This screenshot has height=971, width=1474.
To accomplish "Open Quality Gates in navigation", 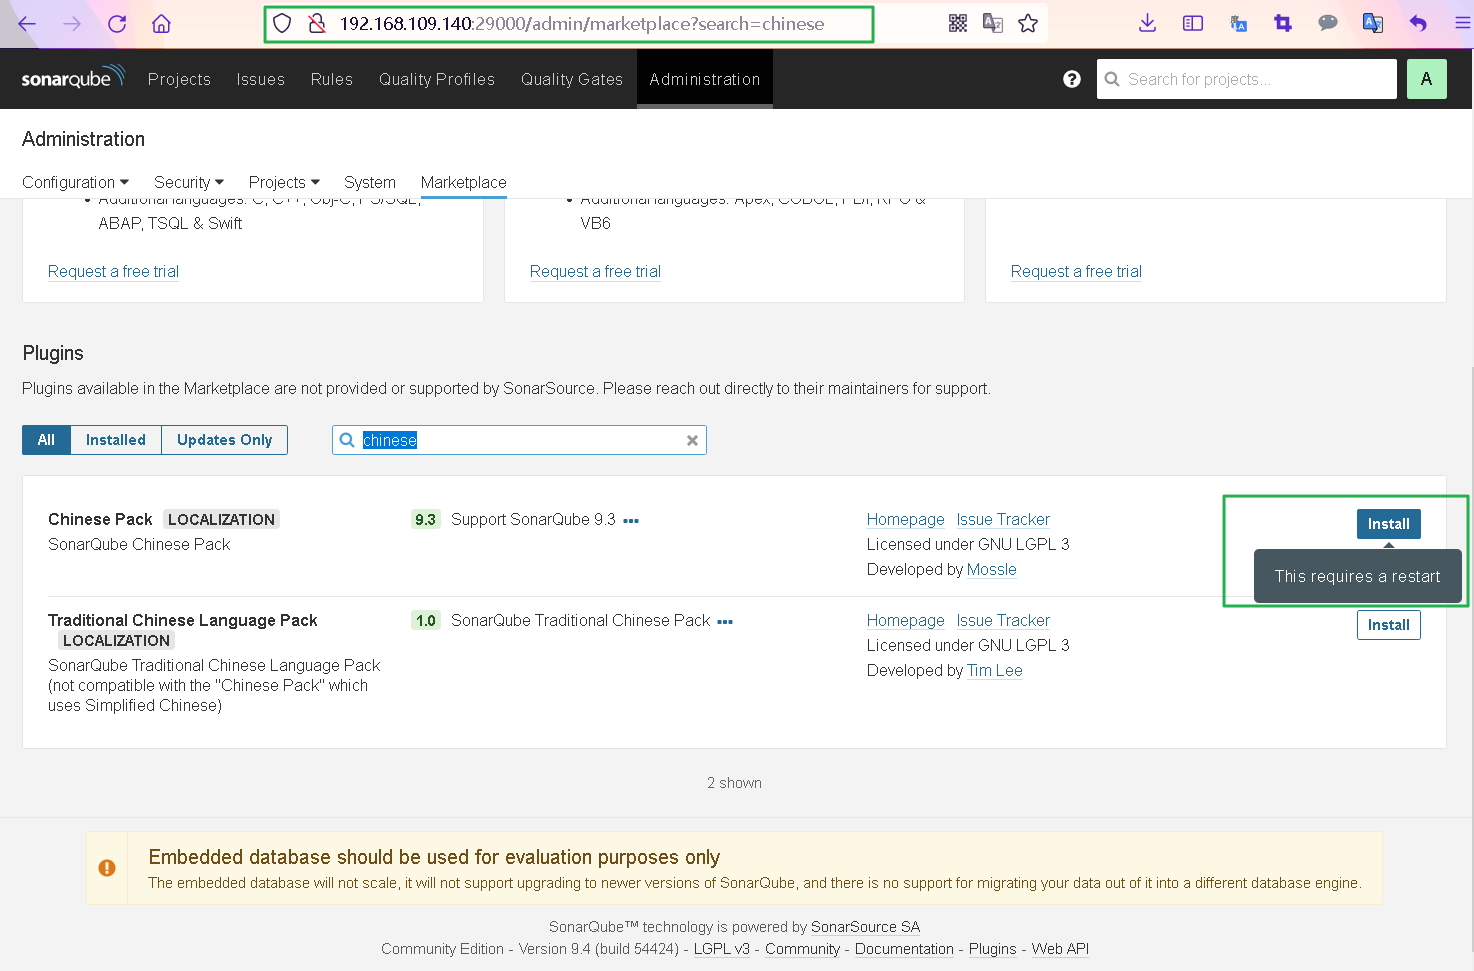I will point(572,79).
